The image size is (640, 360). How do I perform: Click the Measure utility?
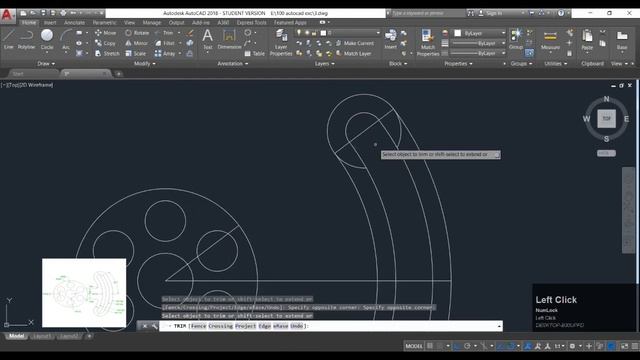click(550, 39)
